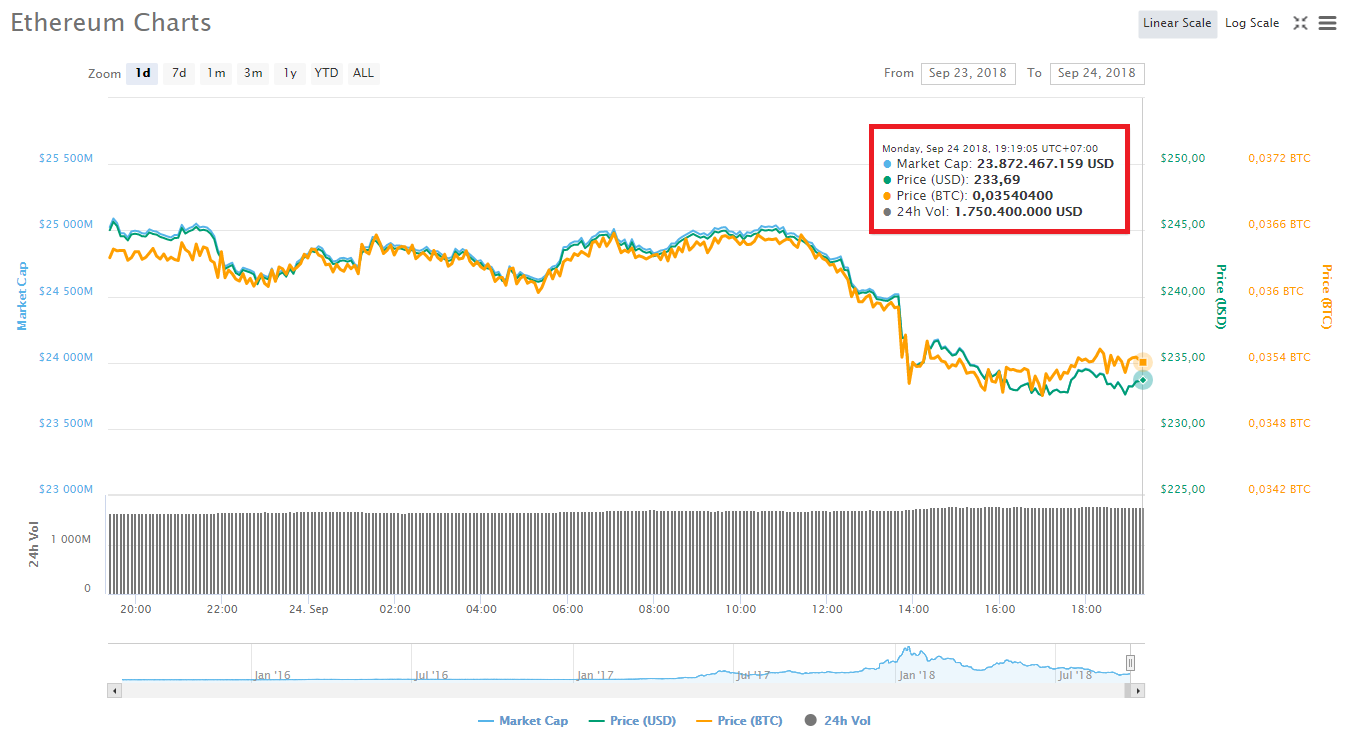Click the 14:00 time axis label

(913, 609)
